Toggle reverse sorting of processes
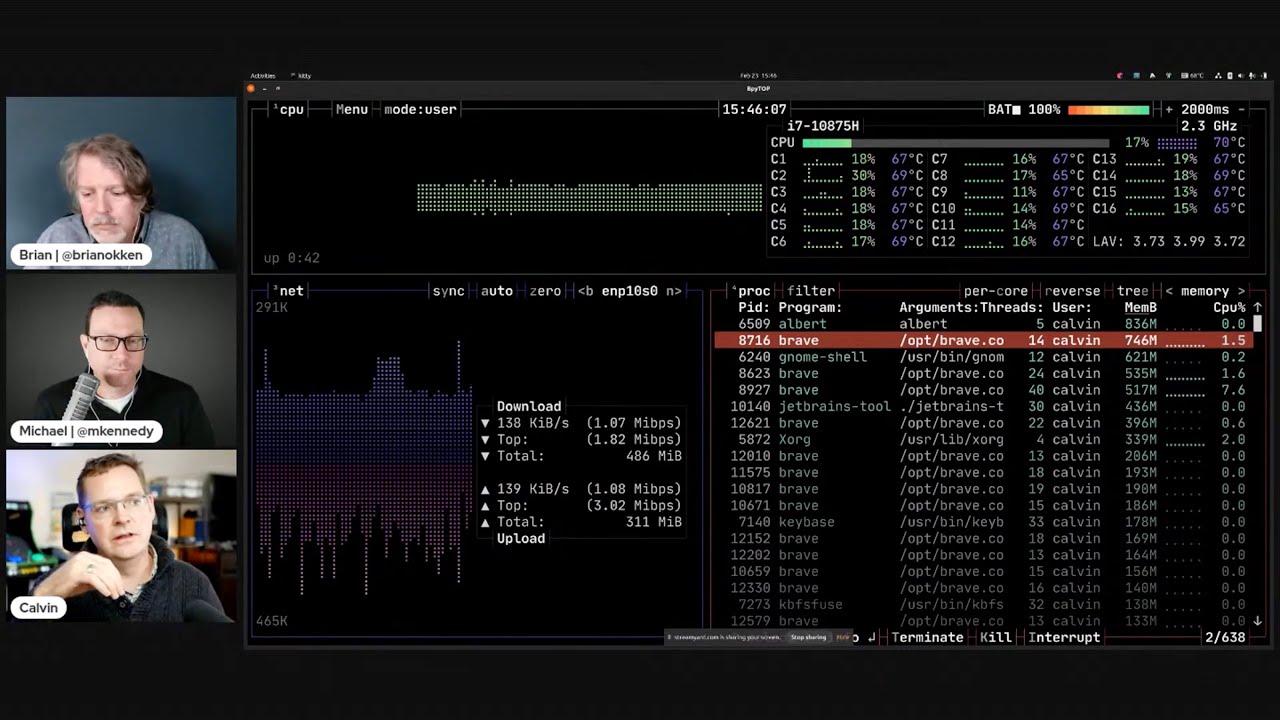This screenshot has width=1280, height=720. 1072,291
